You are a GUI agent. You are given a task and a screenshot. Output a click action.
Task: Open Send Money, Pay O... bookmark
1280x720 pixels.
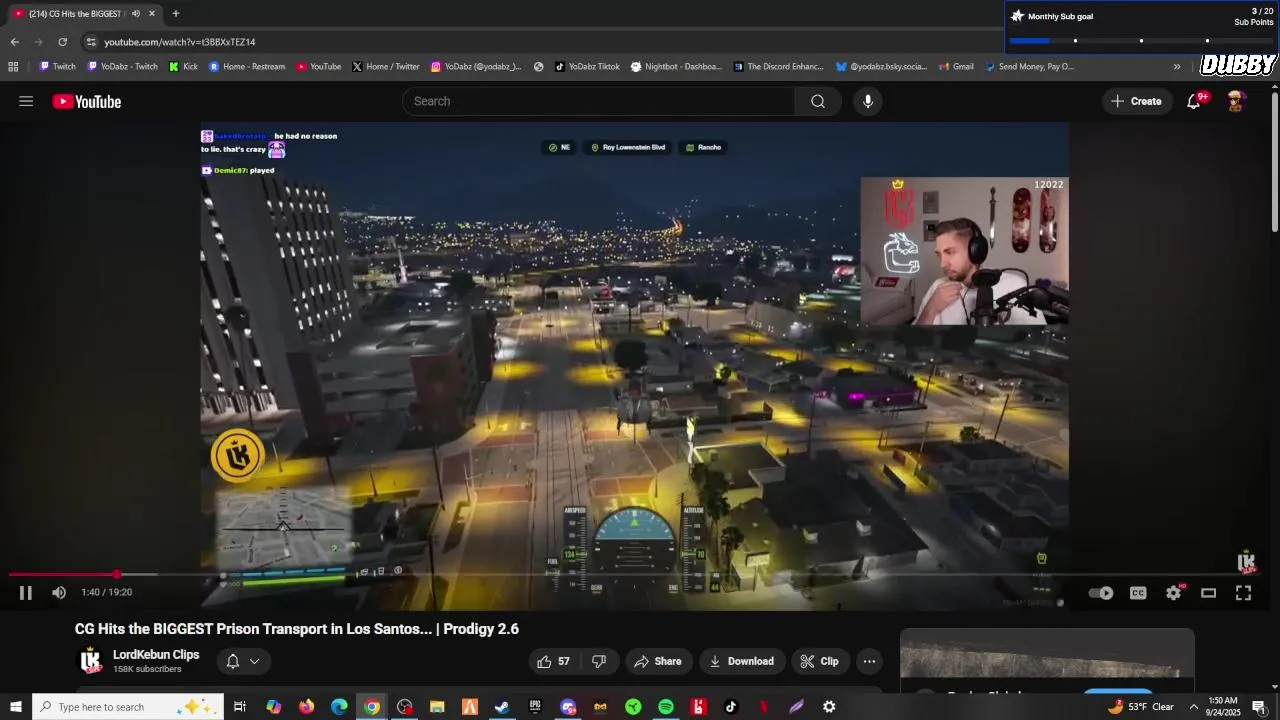click(1030, 66)
